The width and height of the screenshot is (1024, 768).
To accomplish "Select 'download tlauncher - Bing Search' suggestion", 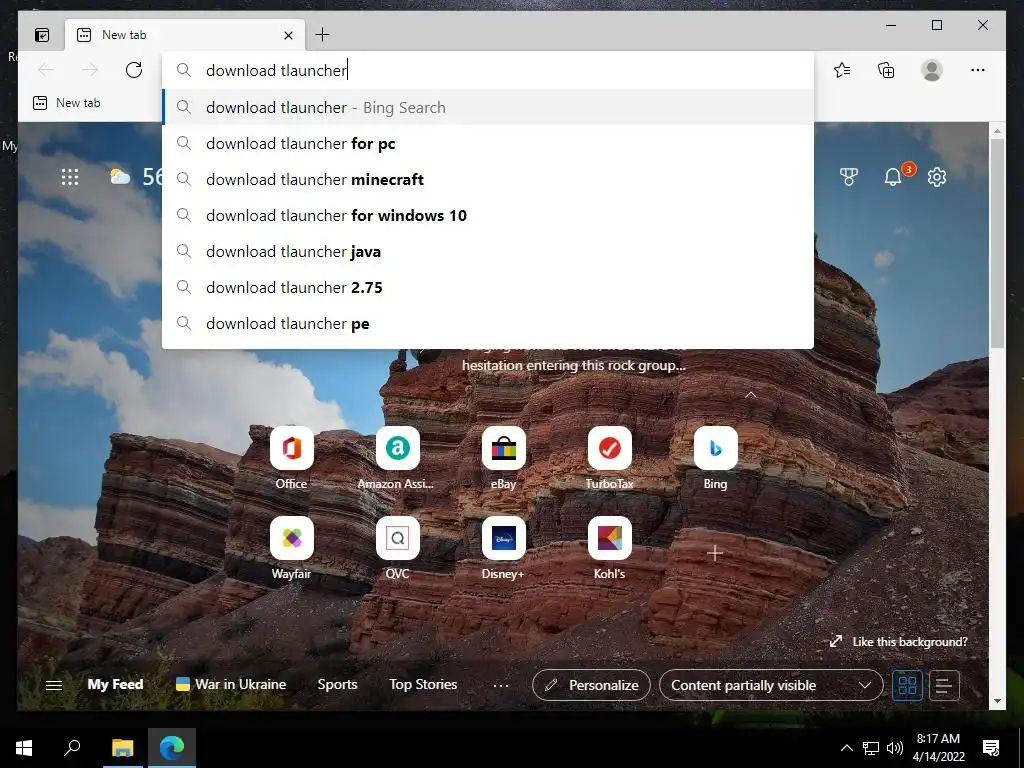I will (488, 107).
